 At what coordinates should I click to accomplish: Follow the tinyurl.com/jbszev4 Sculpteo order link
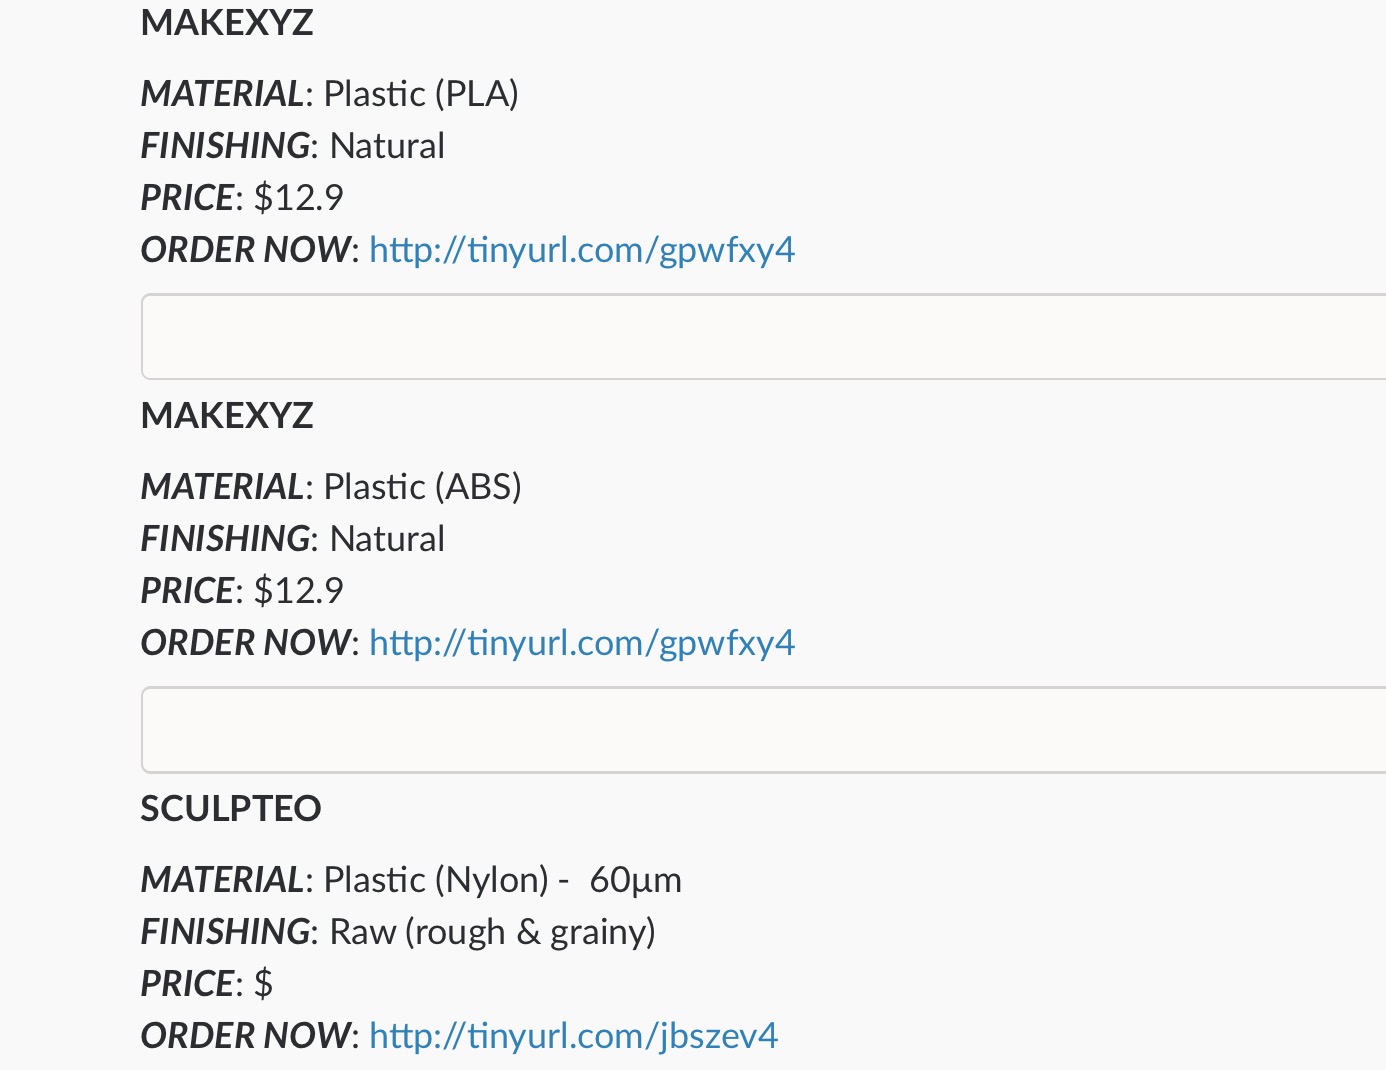tap(573, 1036)
